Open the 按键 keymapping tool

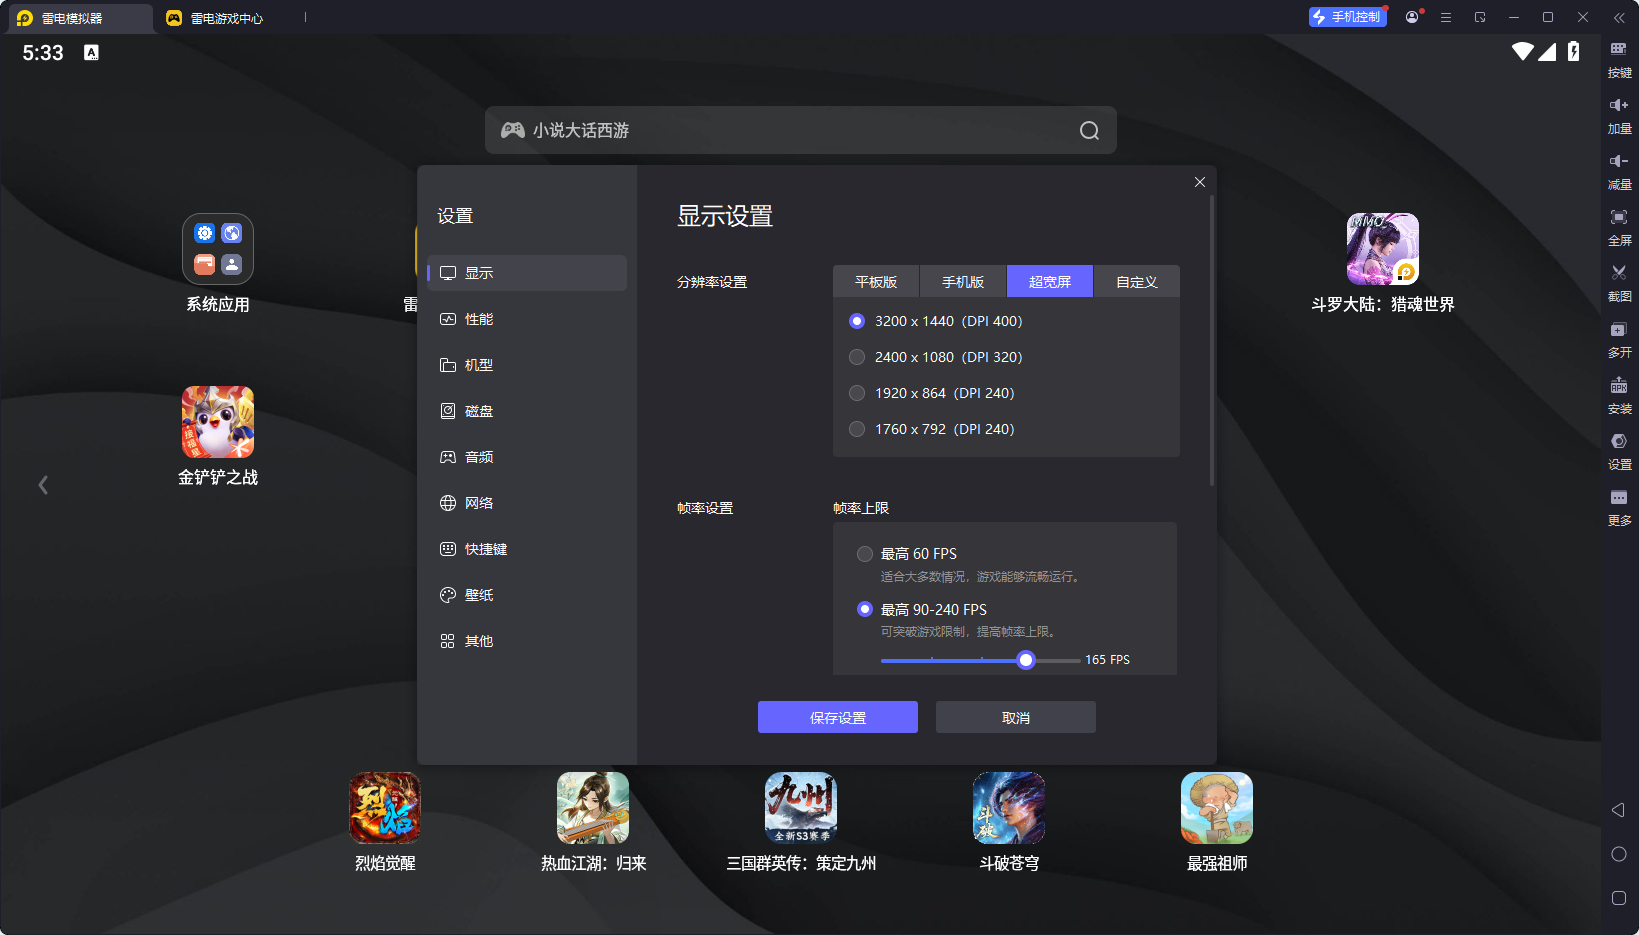1619,59
